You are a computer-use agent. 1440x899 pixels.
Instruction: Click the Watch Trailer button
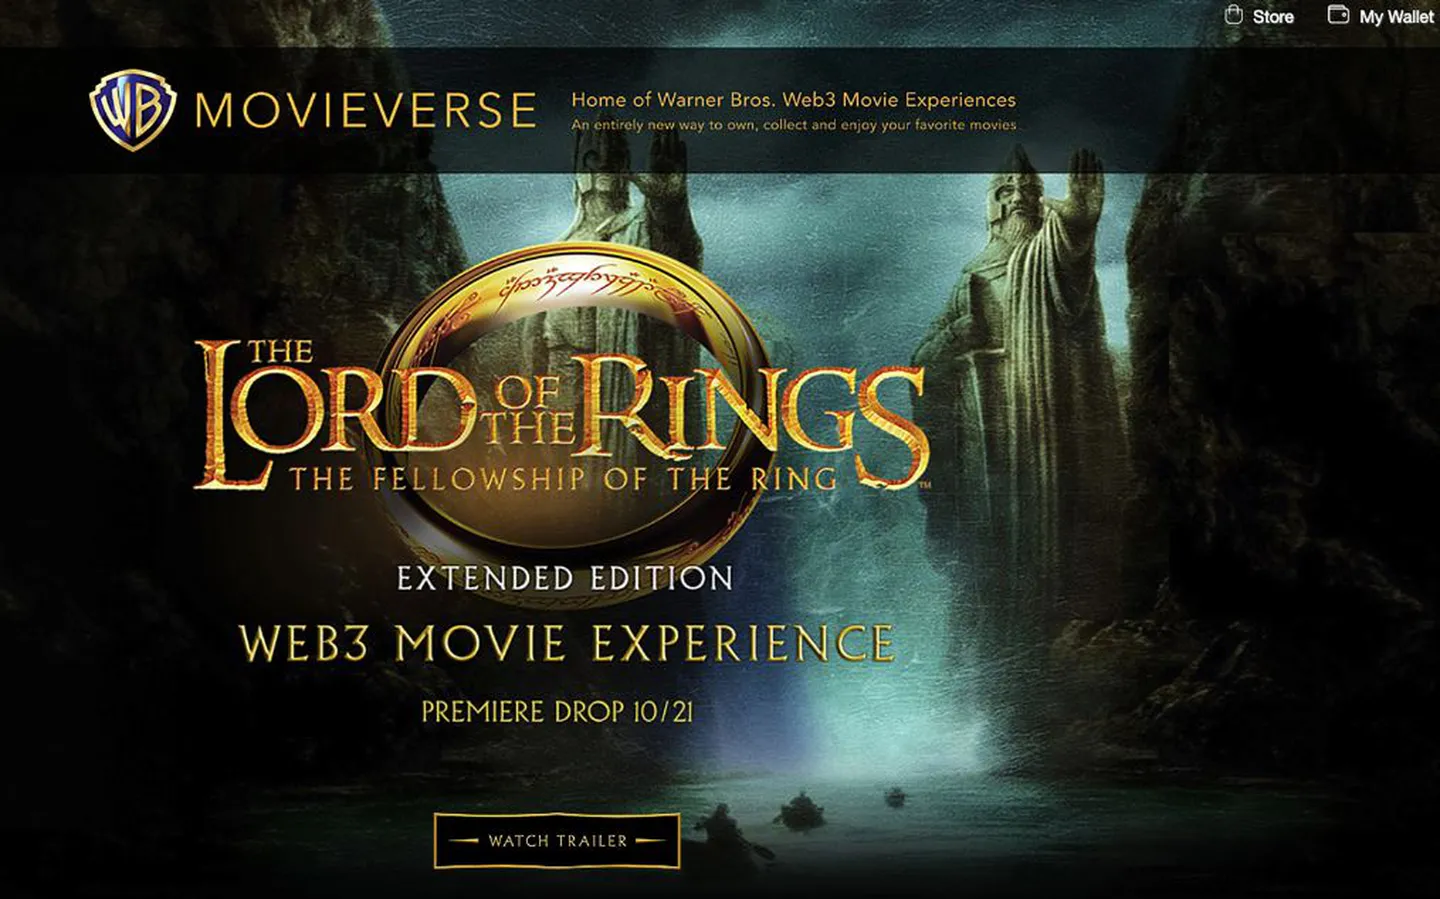coord(557,841)
